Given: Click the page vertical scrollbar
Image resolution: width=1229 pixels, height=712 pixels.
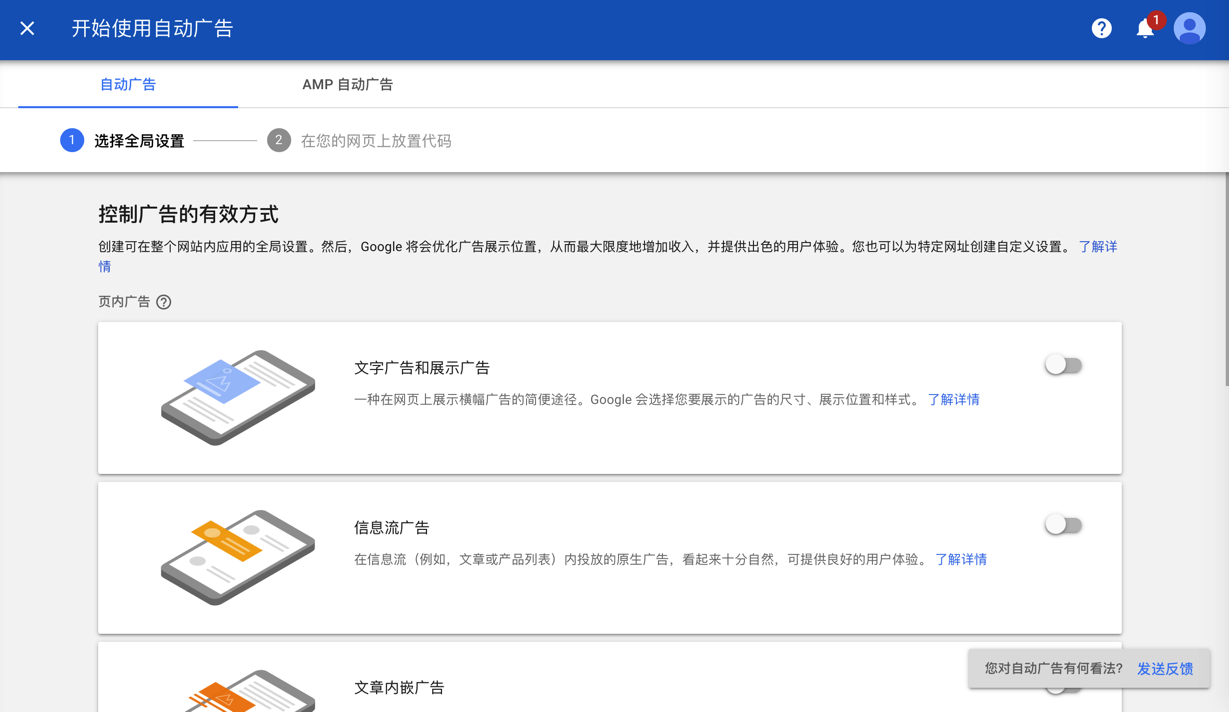Looking at the screenshot, I should tap(1225, 280).
